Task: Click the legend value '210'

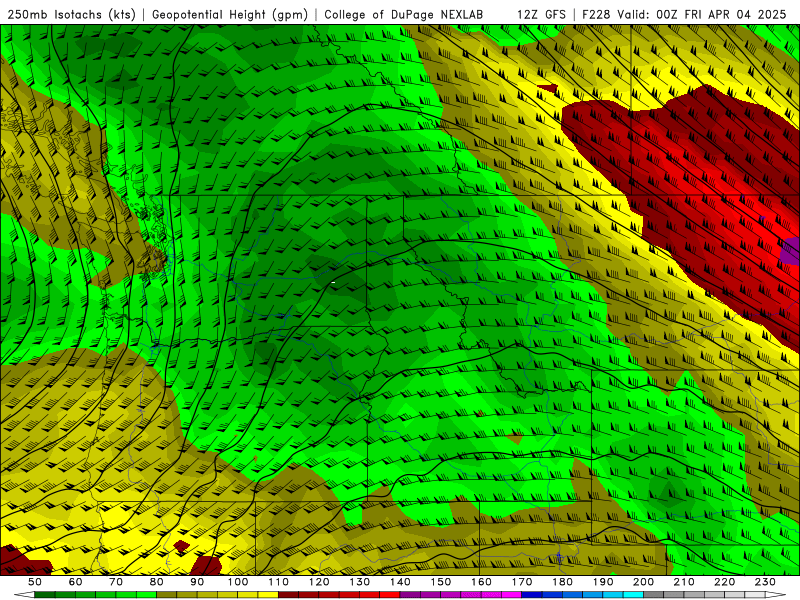Action: click(684, 582)
